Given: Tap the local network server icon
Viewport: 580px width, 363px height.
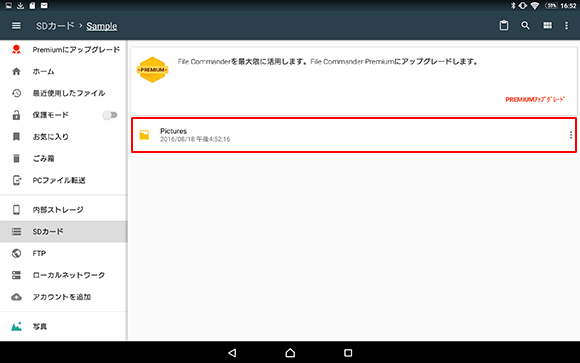Looking at the screenshot, I should [x=16, y=275].
